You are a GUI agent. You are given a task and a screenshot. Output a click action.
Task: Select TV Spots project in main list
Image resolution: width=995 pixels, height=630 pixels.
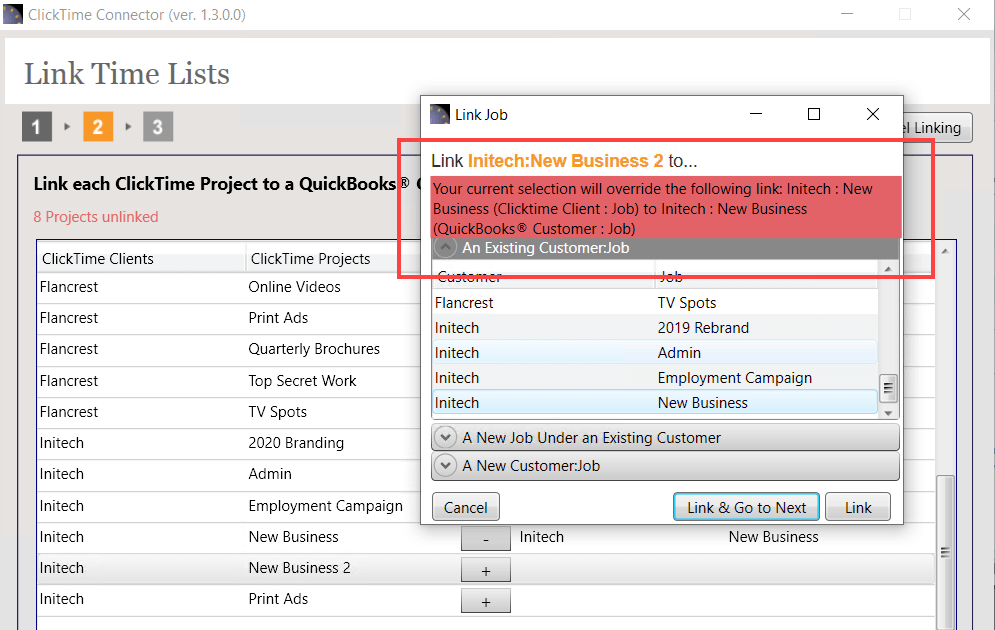[x=229, y=412]
